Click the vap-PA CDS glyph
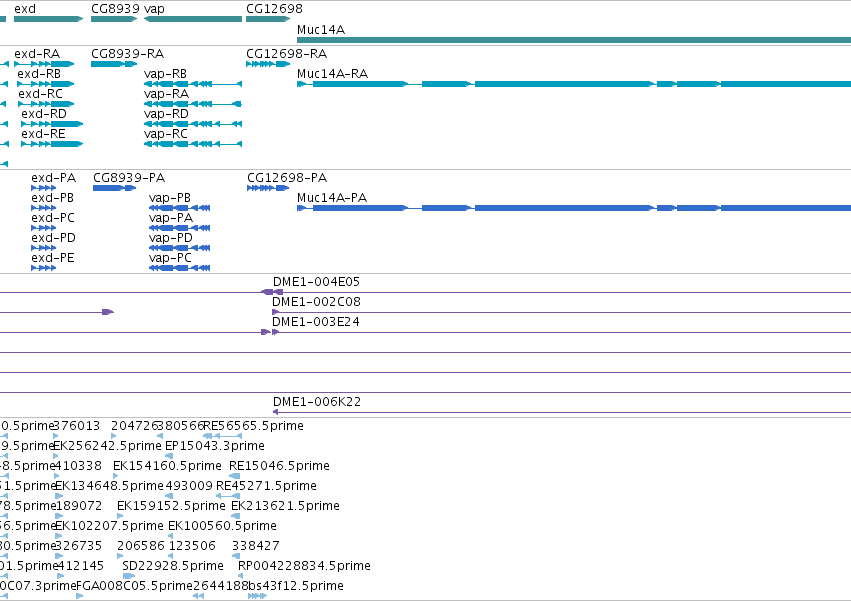Image resolution: width=851 pixels, height=601 pixels. [x=180, y=228]
